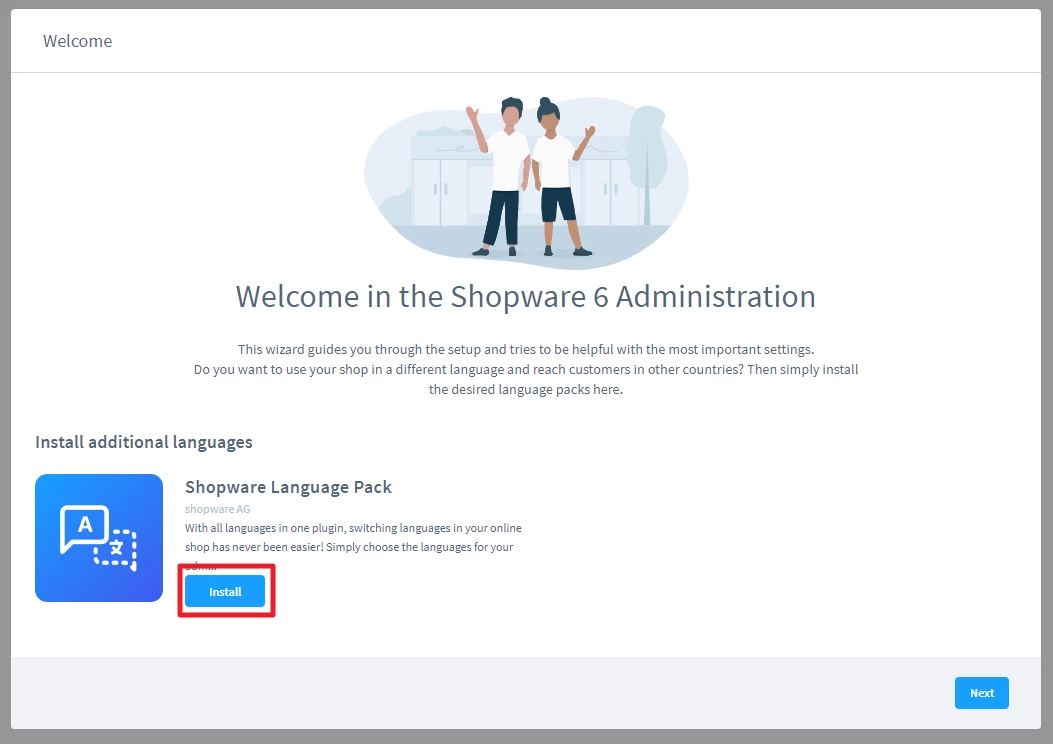The image size is (1053, 744).
Task: Click the Welcome title in modal header
Action: coord(77,41)
